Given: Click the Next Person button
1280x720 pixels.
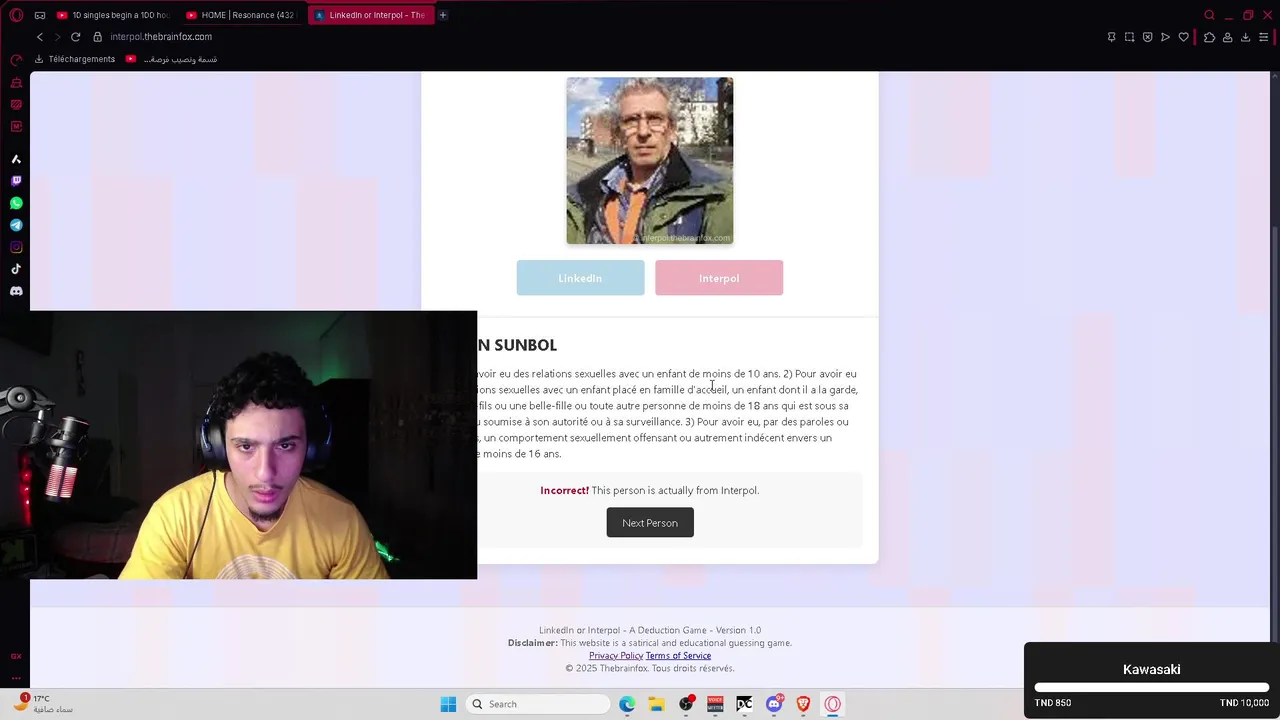Looking at the screenshot, I should click(x=650, y=523).
